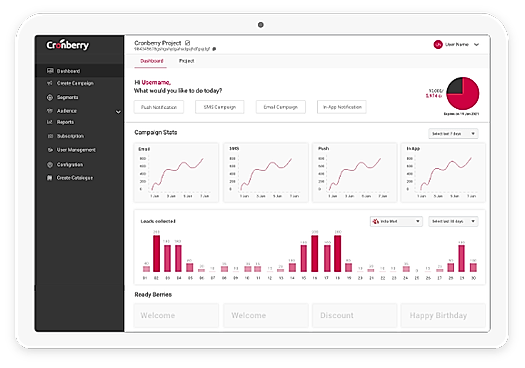Click the Push Notification button
The width and height of the screenshot is (525, 368).
tap(159, 107)
